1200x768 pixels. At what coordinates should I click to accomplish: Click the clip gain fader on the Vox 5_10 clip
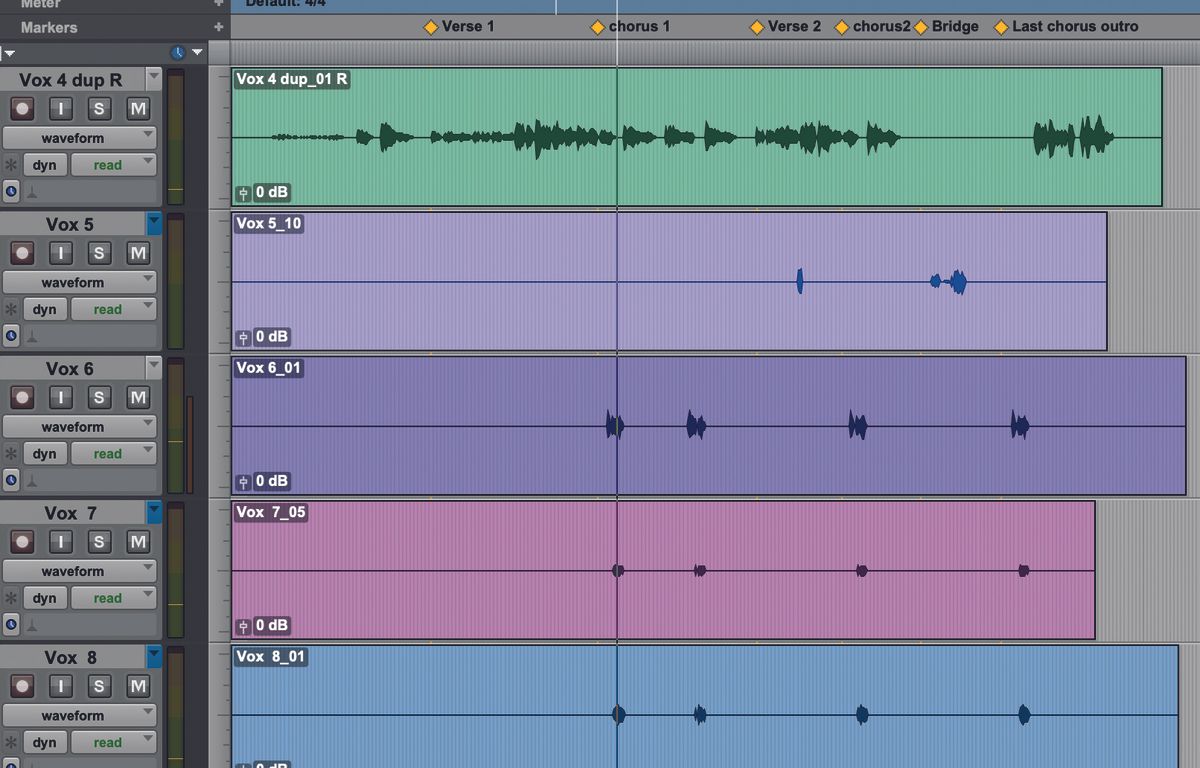tap(242, 337)
